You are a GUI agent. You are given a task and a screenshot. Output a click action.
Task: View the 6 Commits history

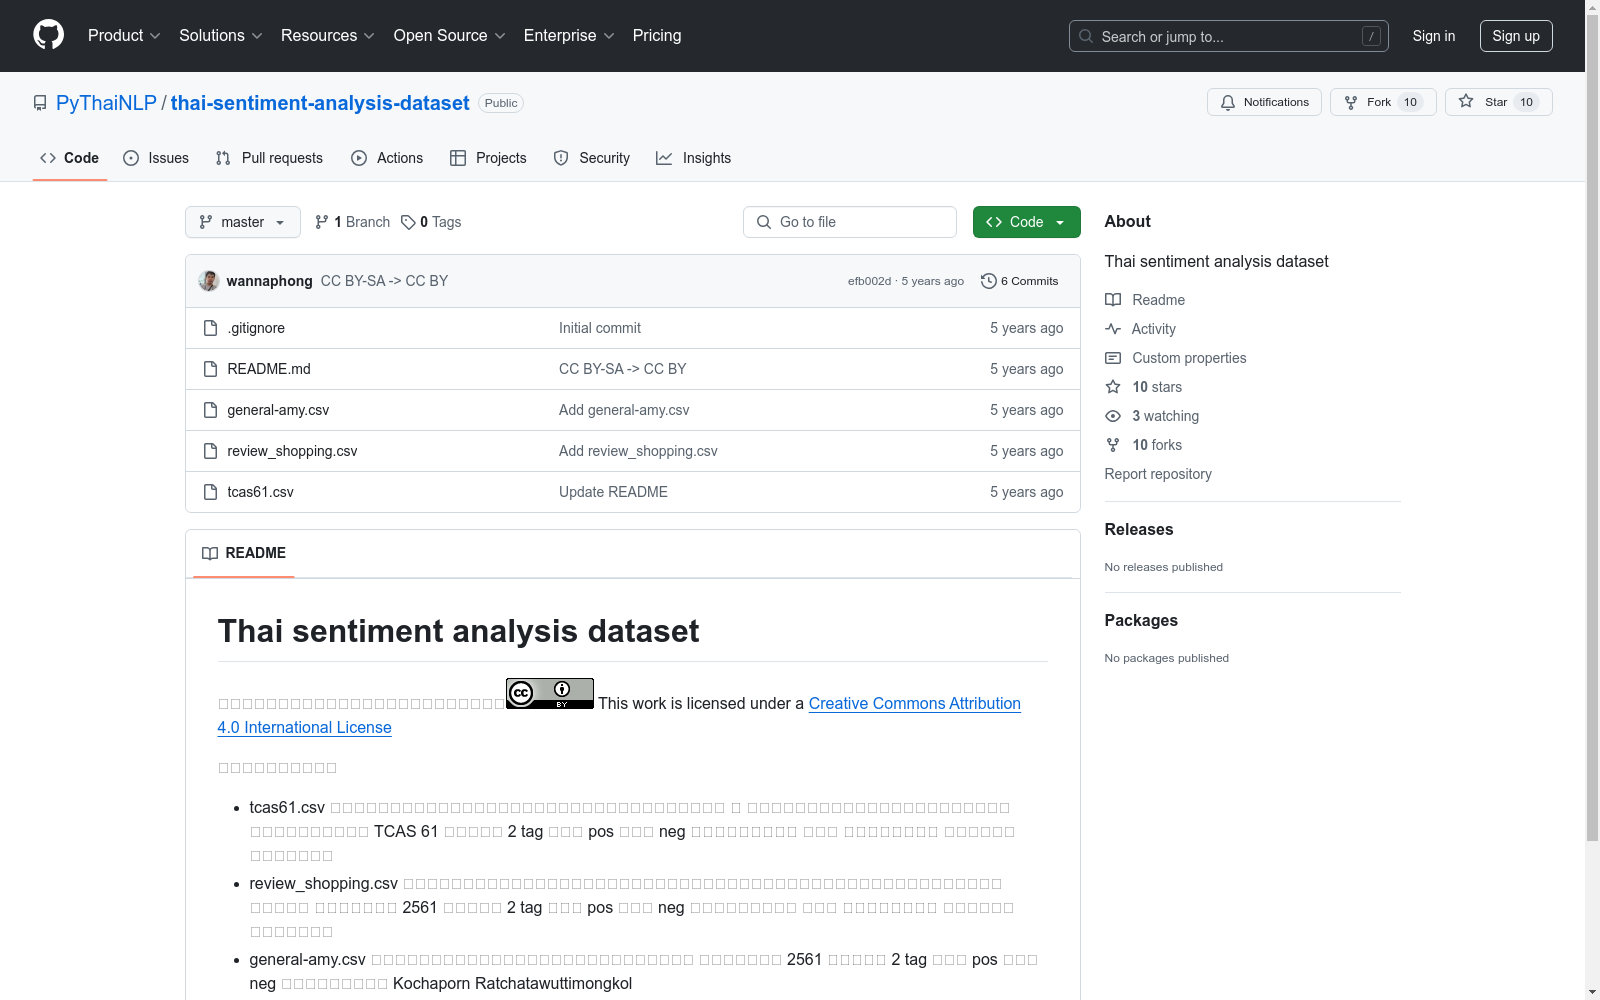coord(1020,281)
